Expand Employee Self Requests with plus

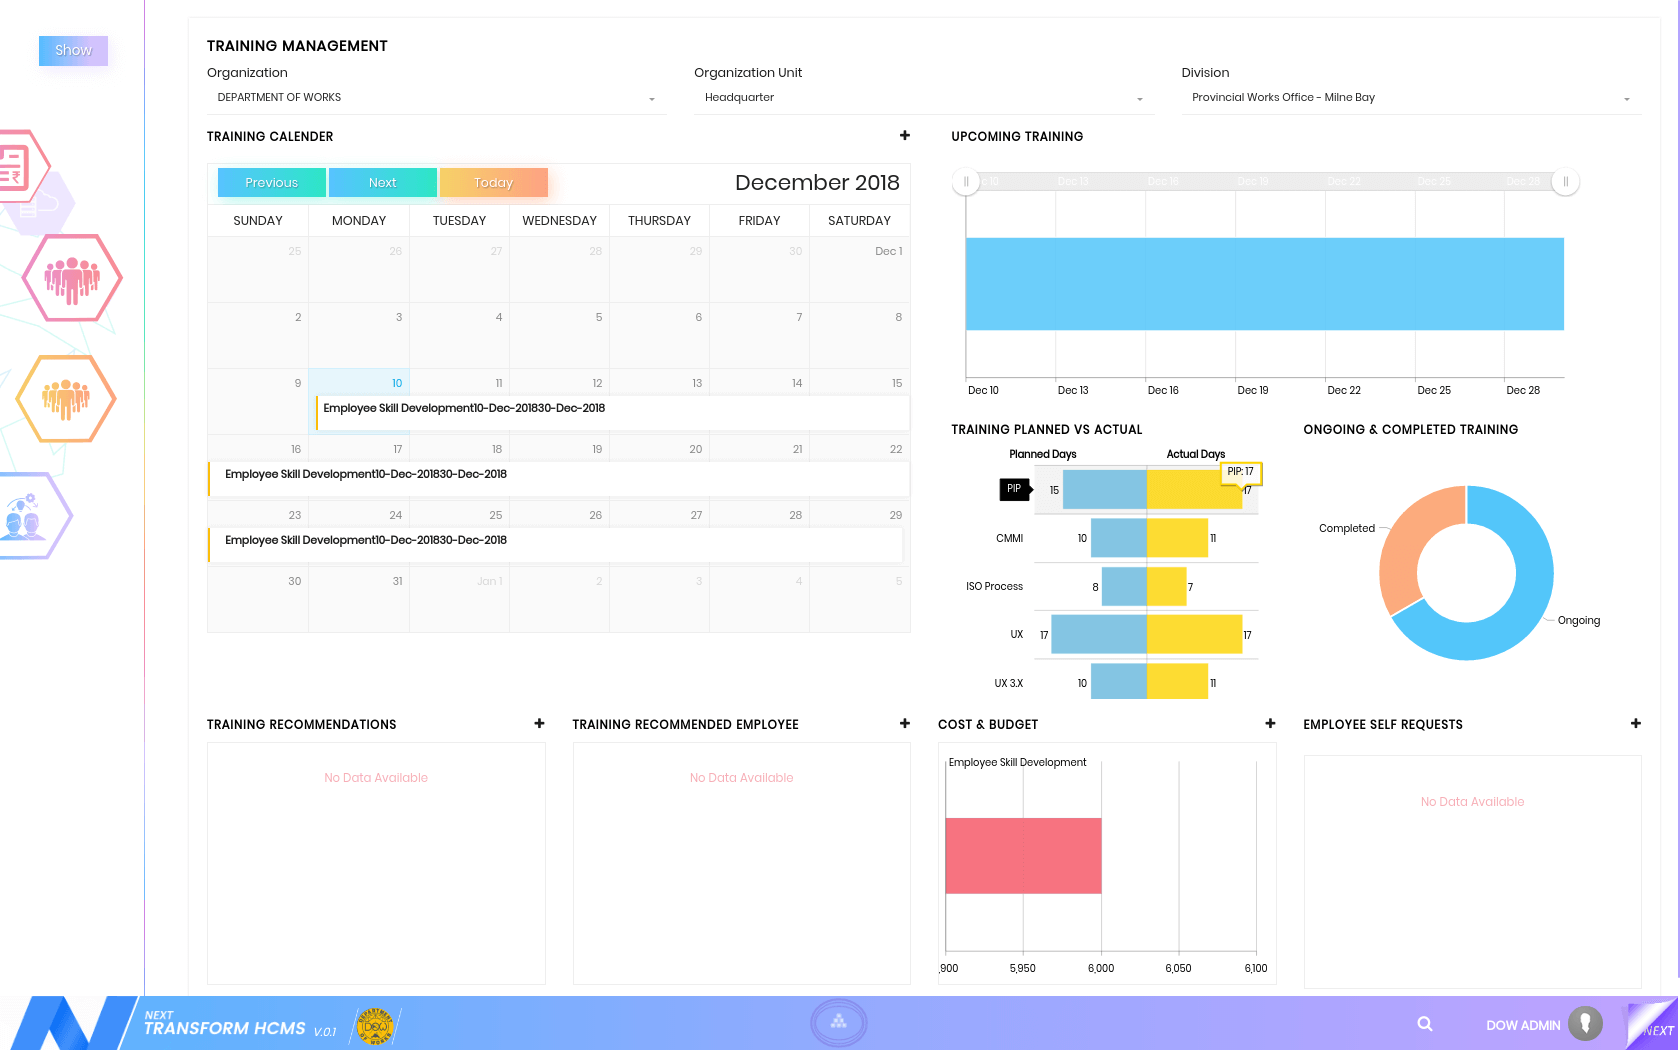1635,724
